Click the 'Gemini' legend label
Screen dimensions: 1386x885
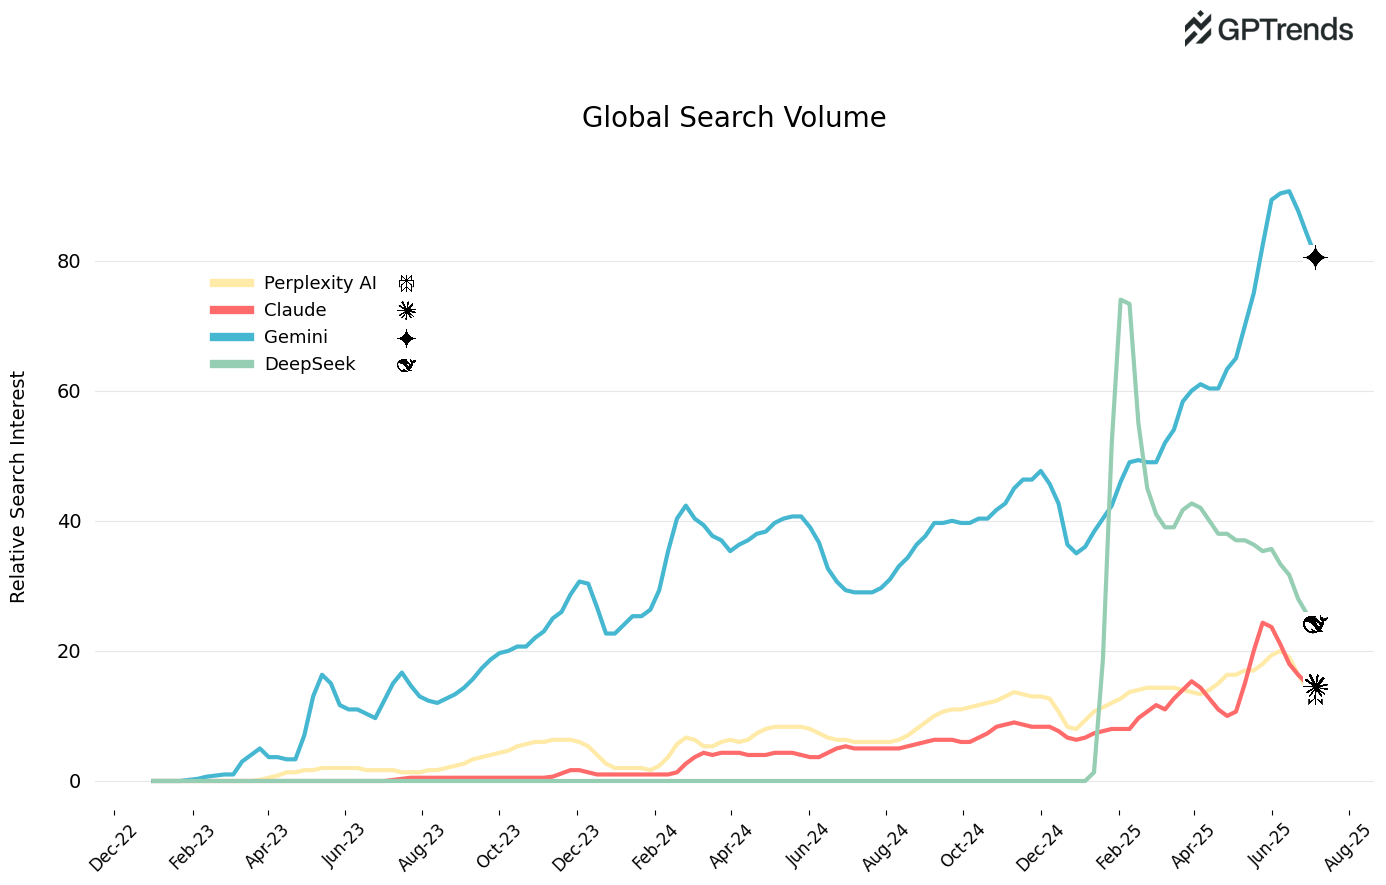click(x=296, y=337)
